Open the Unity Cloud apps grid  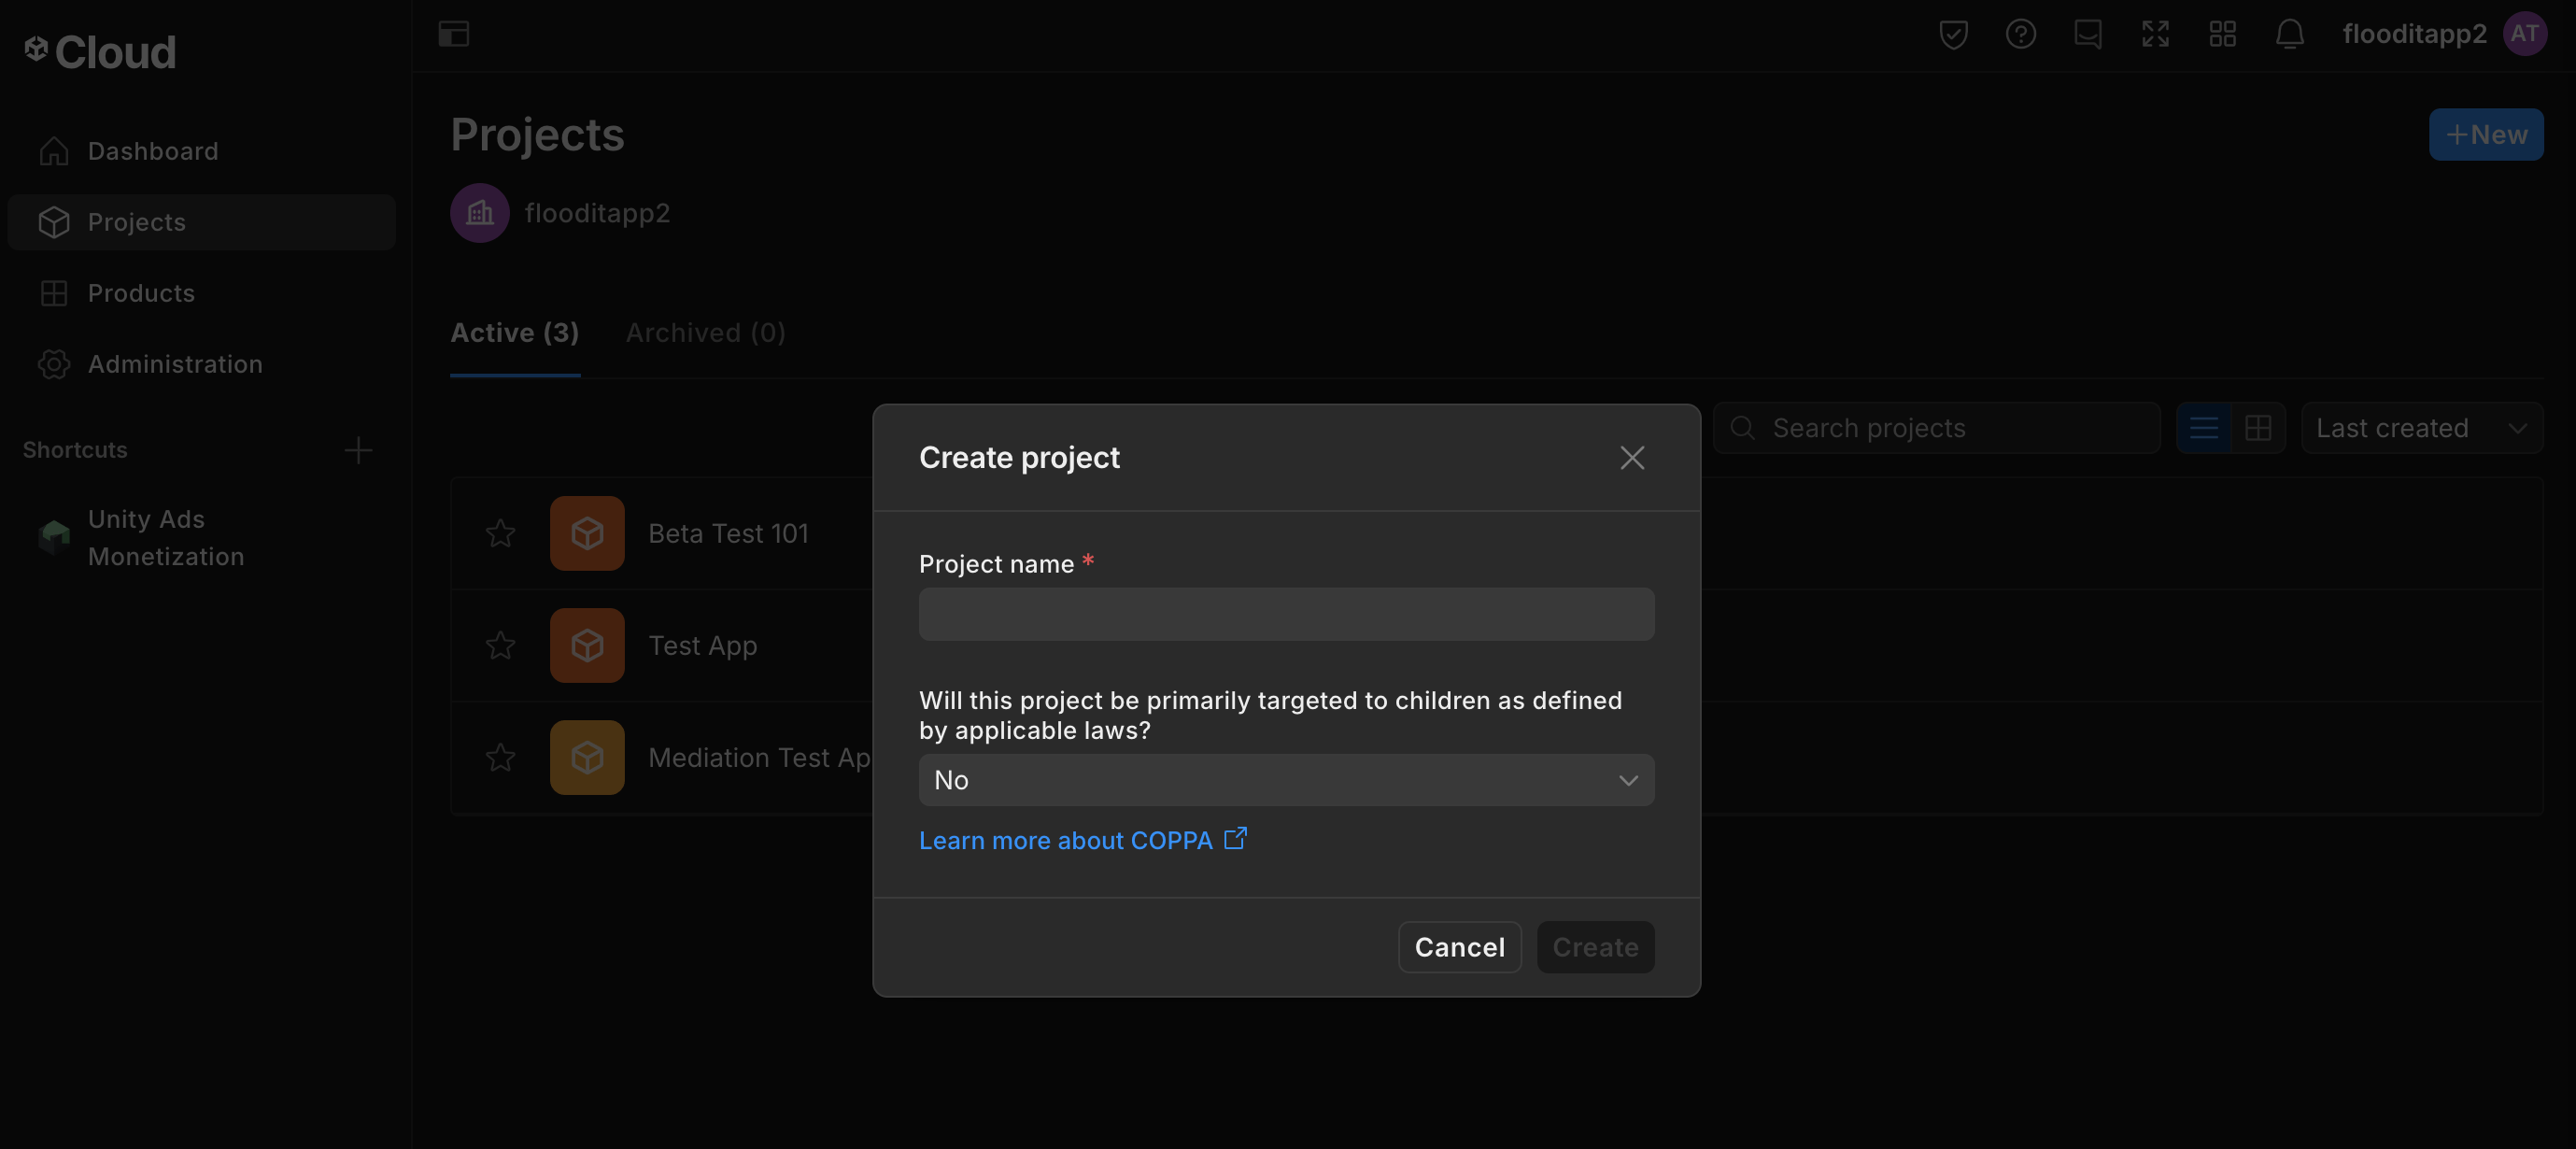[x=2222, y=33]
